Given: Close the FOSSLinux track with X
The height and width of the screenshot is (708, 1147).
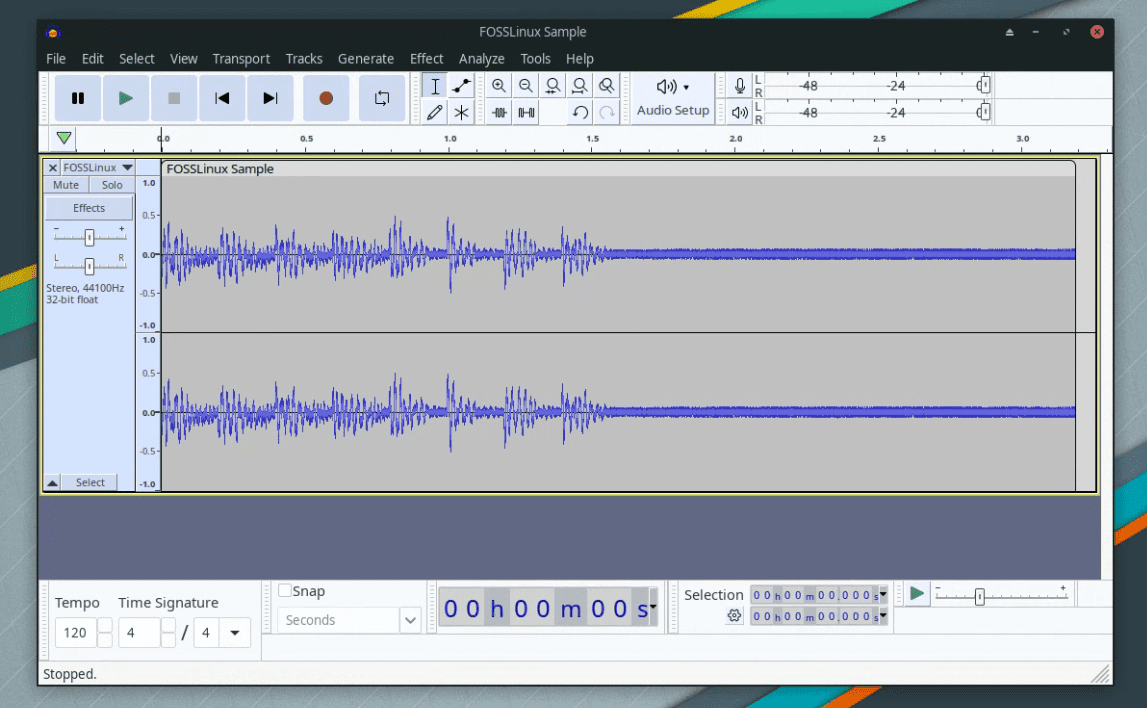Looking at the screenshot, I should [53, 167].
